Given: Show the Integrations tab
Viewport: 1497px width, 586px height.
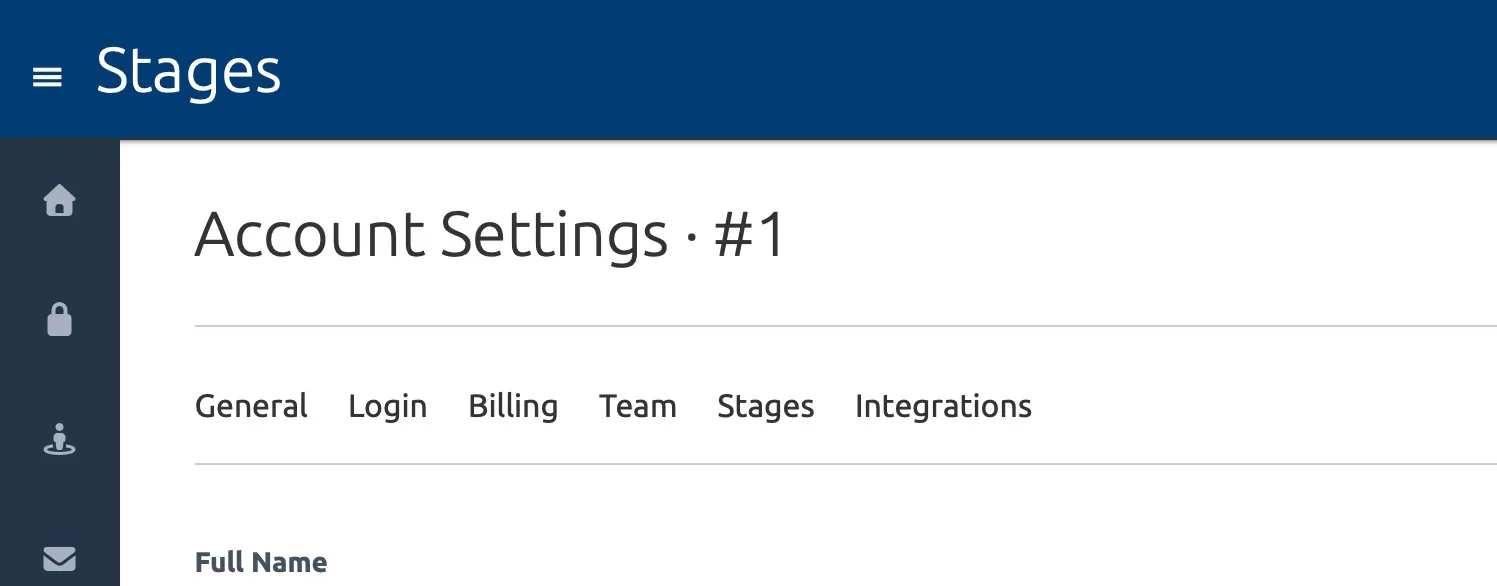Looking at the screenshot, I should 943,406.
